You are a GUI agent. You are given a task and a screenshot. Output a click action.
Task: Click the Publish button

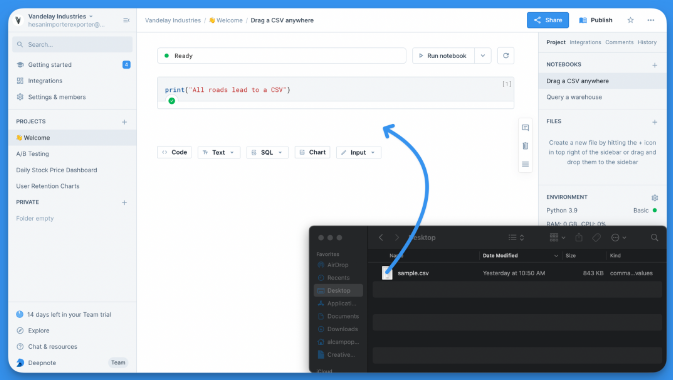point(596,20)
